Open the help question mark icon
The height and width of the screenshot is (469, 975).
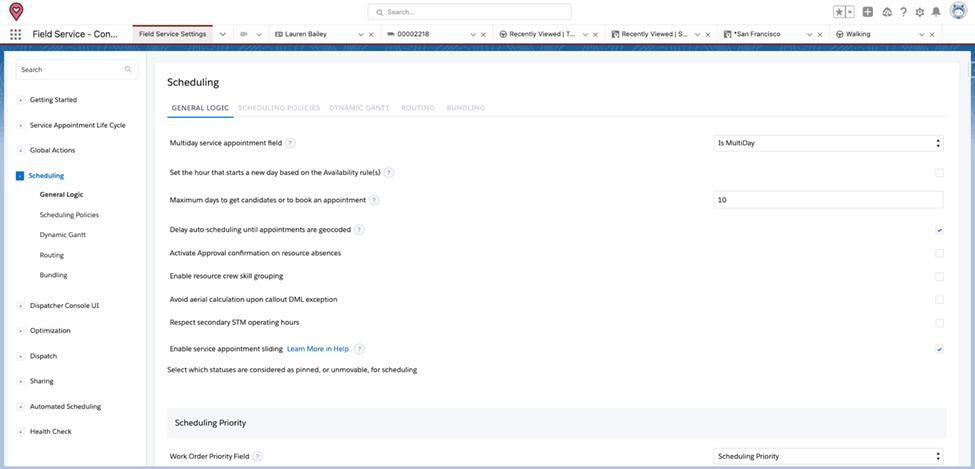coord(903,12)
